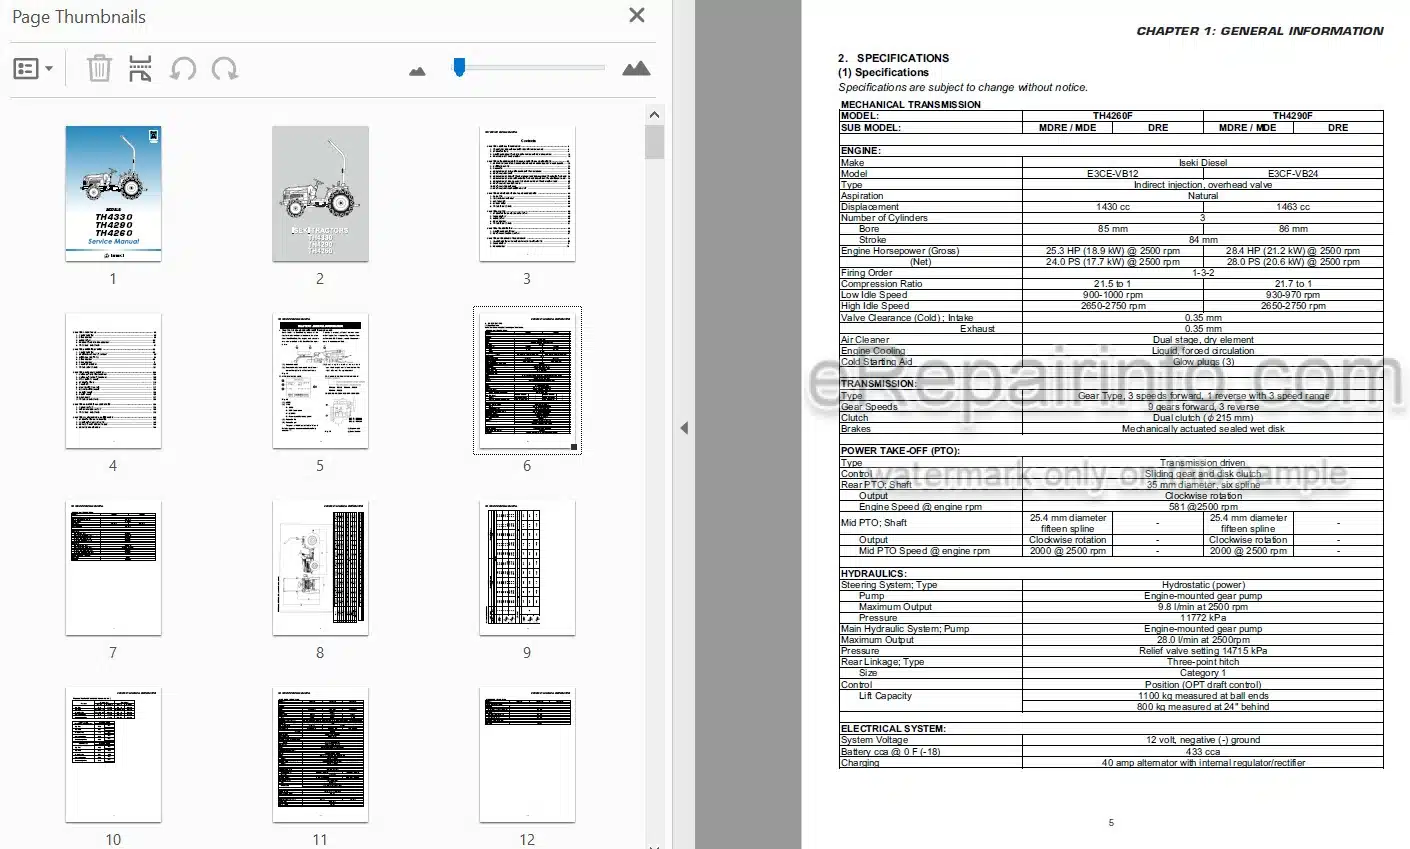Click the '433 cca' battery value

(x=1202, y=752)
